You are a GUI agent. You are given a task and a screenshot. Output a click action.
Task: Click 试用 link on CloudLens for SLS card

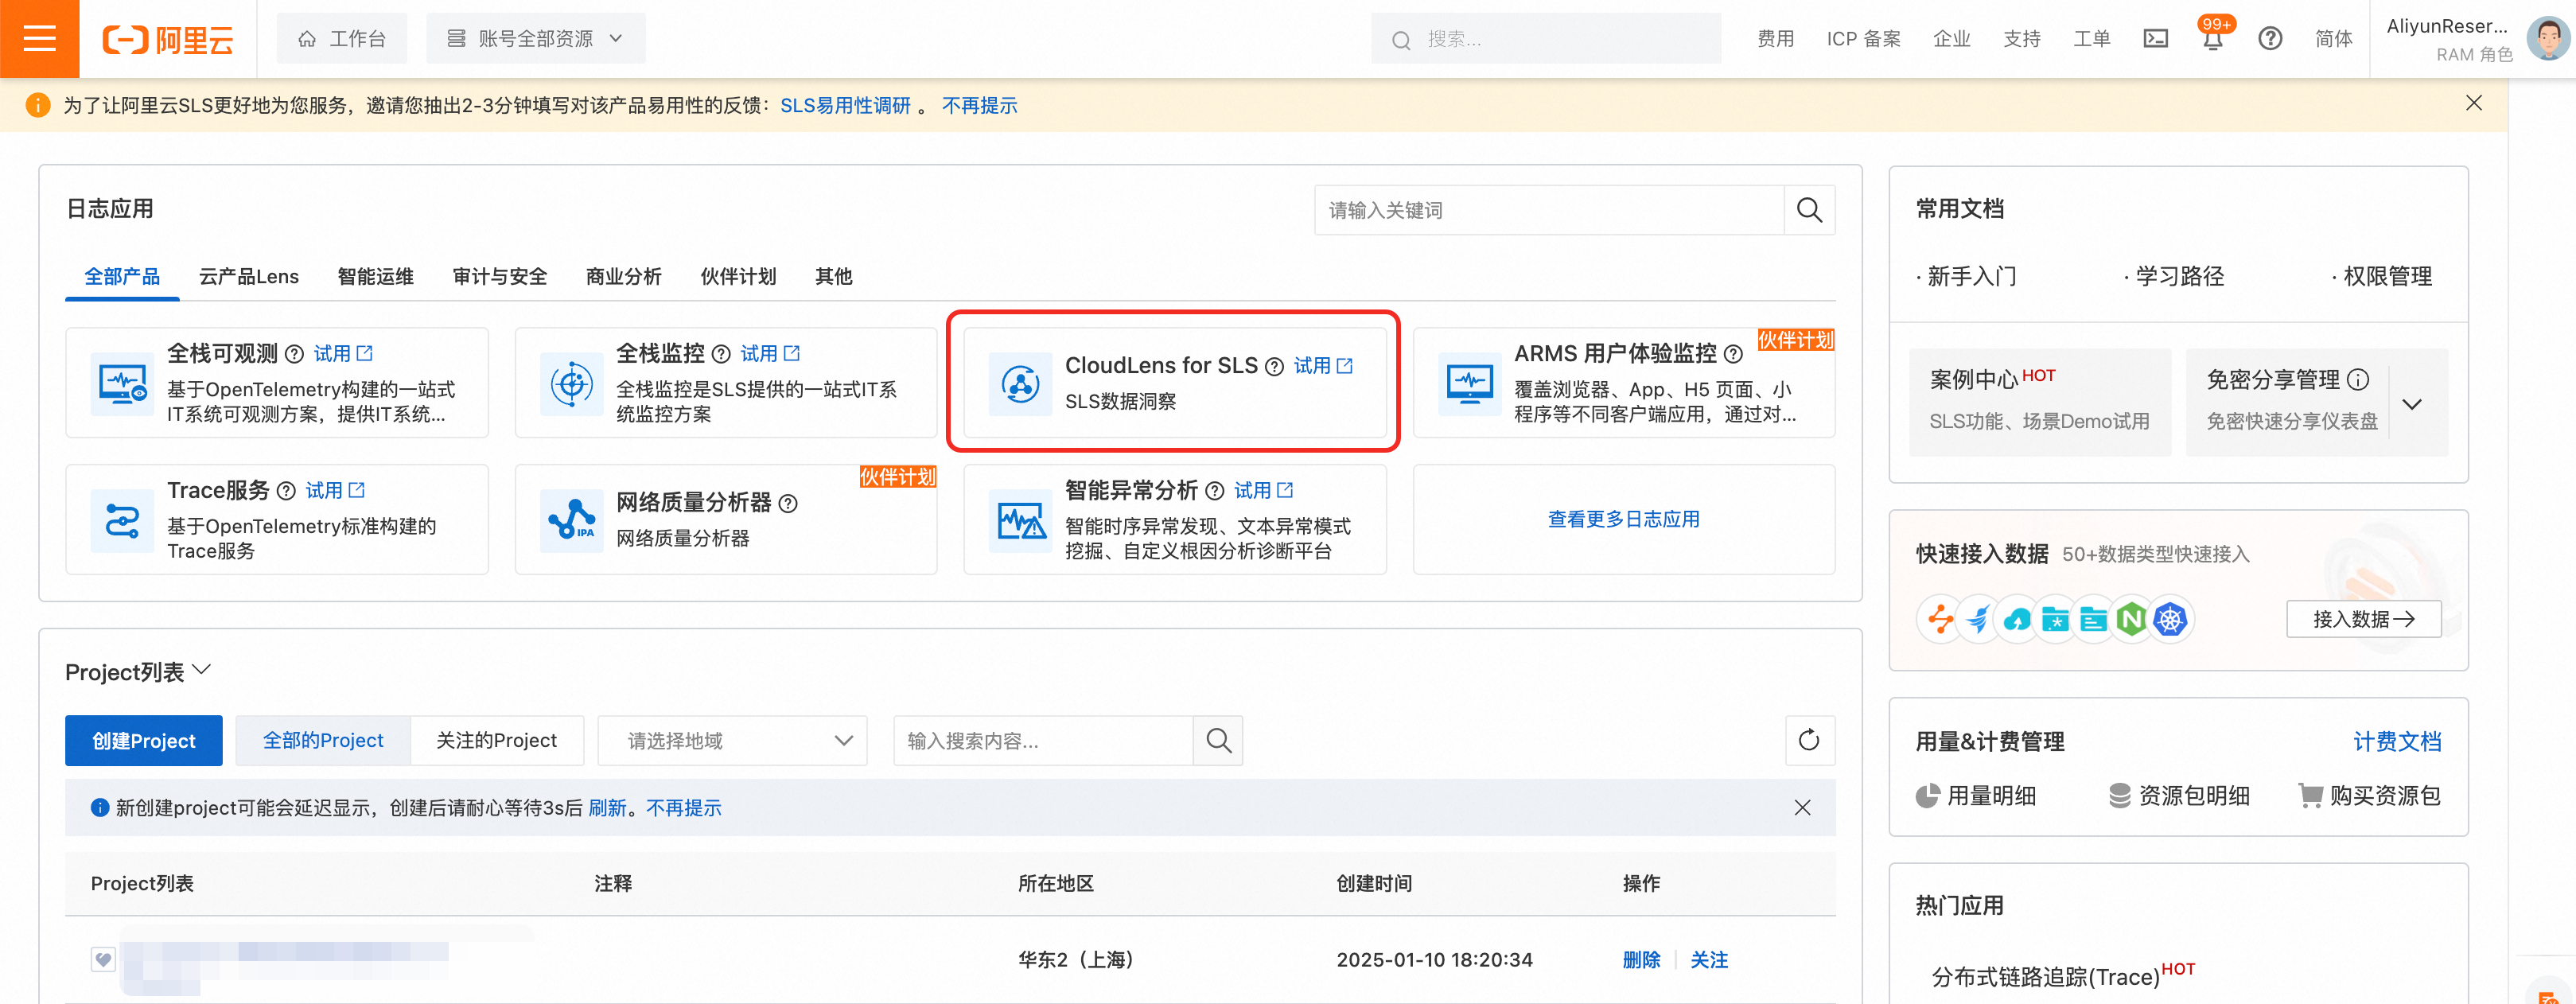(1323, 367)
